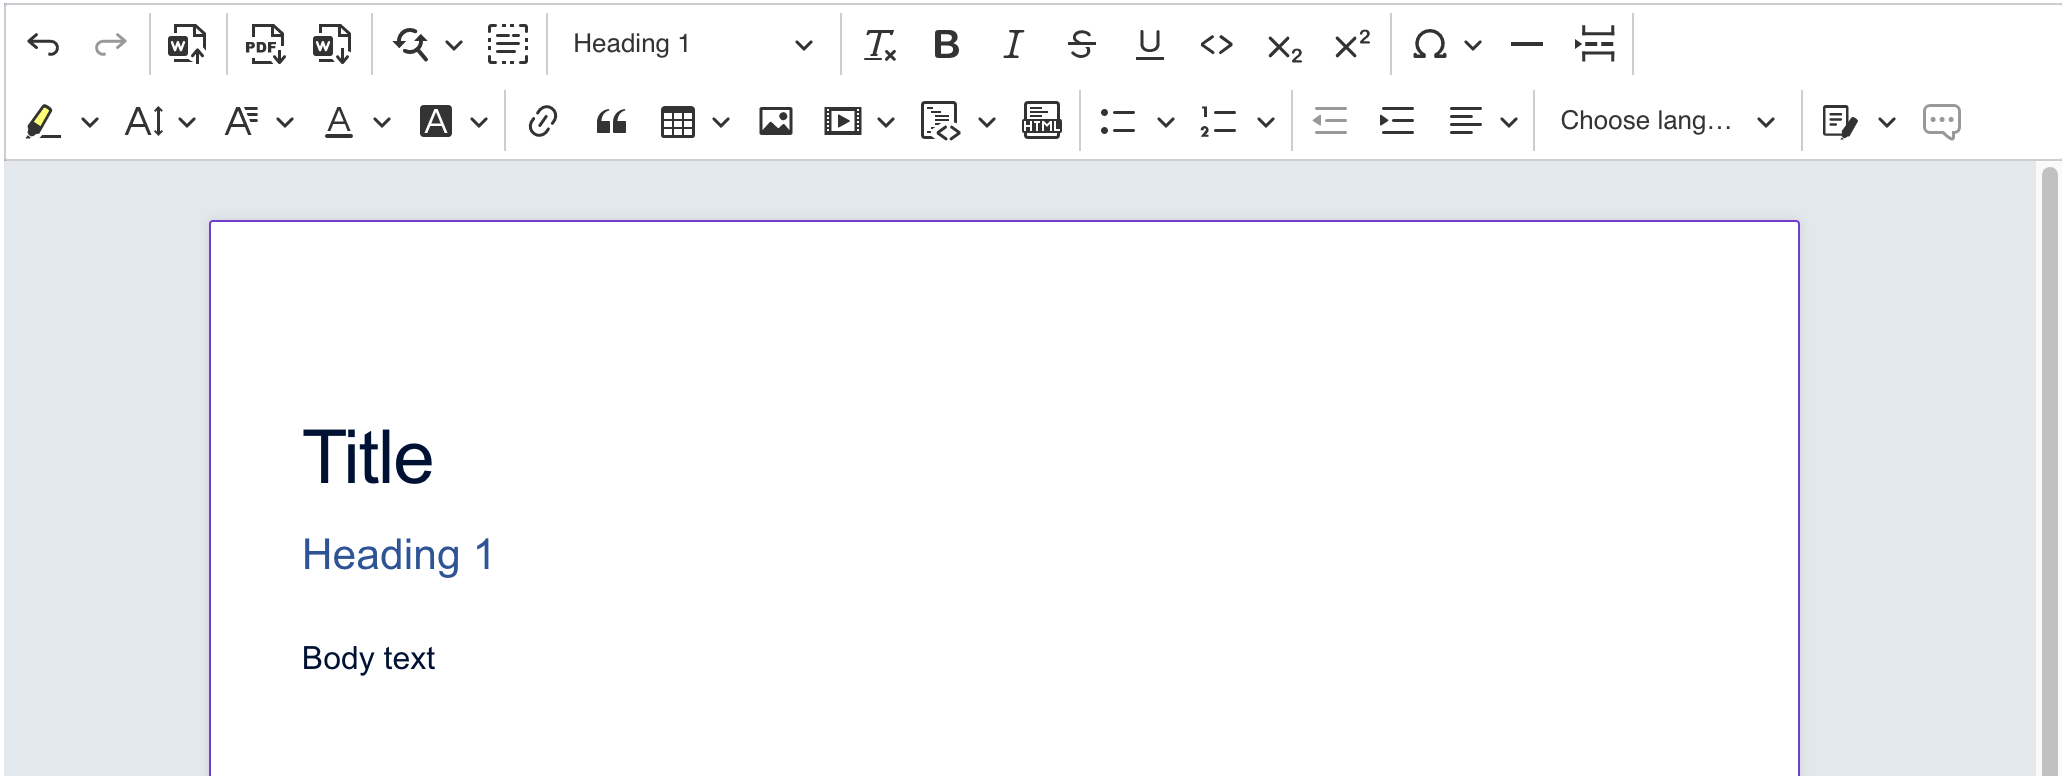Expand Code block language arrow
Image resolution: width=2062 pixels, height=776 pixels.
click(x=987, y=122)
